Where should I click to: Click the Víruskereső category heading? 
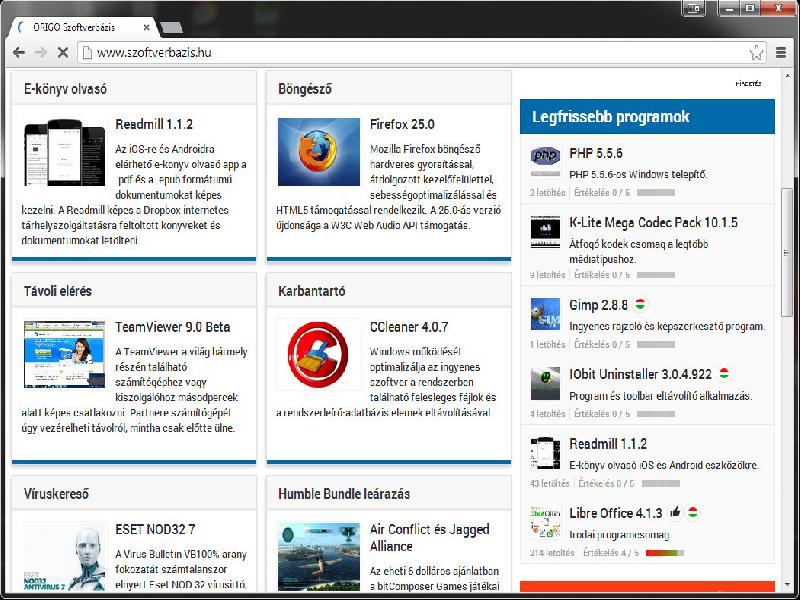tap(56, 494)
